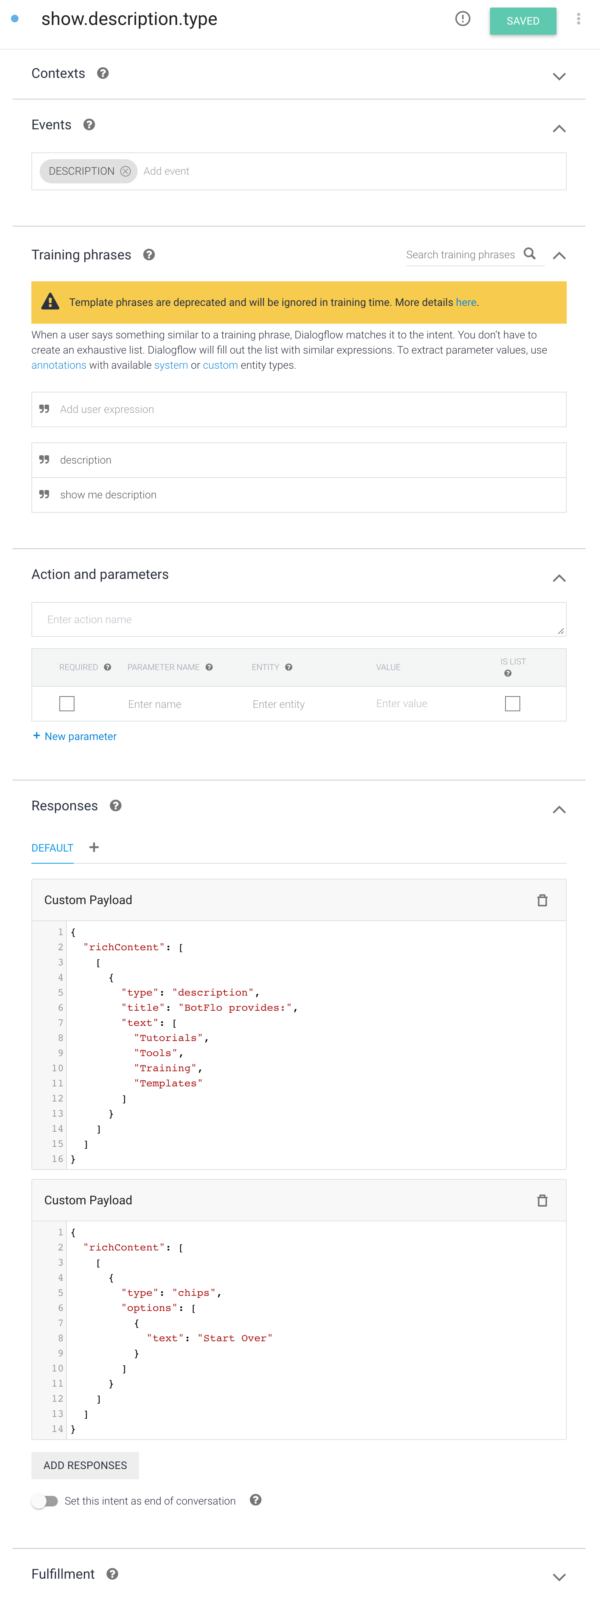Delete the first Custom Payload response
This screenshot has width=600, height=1601.
(x=542, y=900)
